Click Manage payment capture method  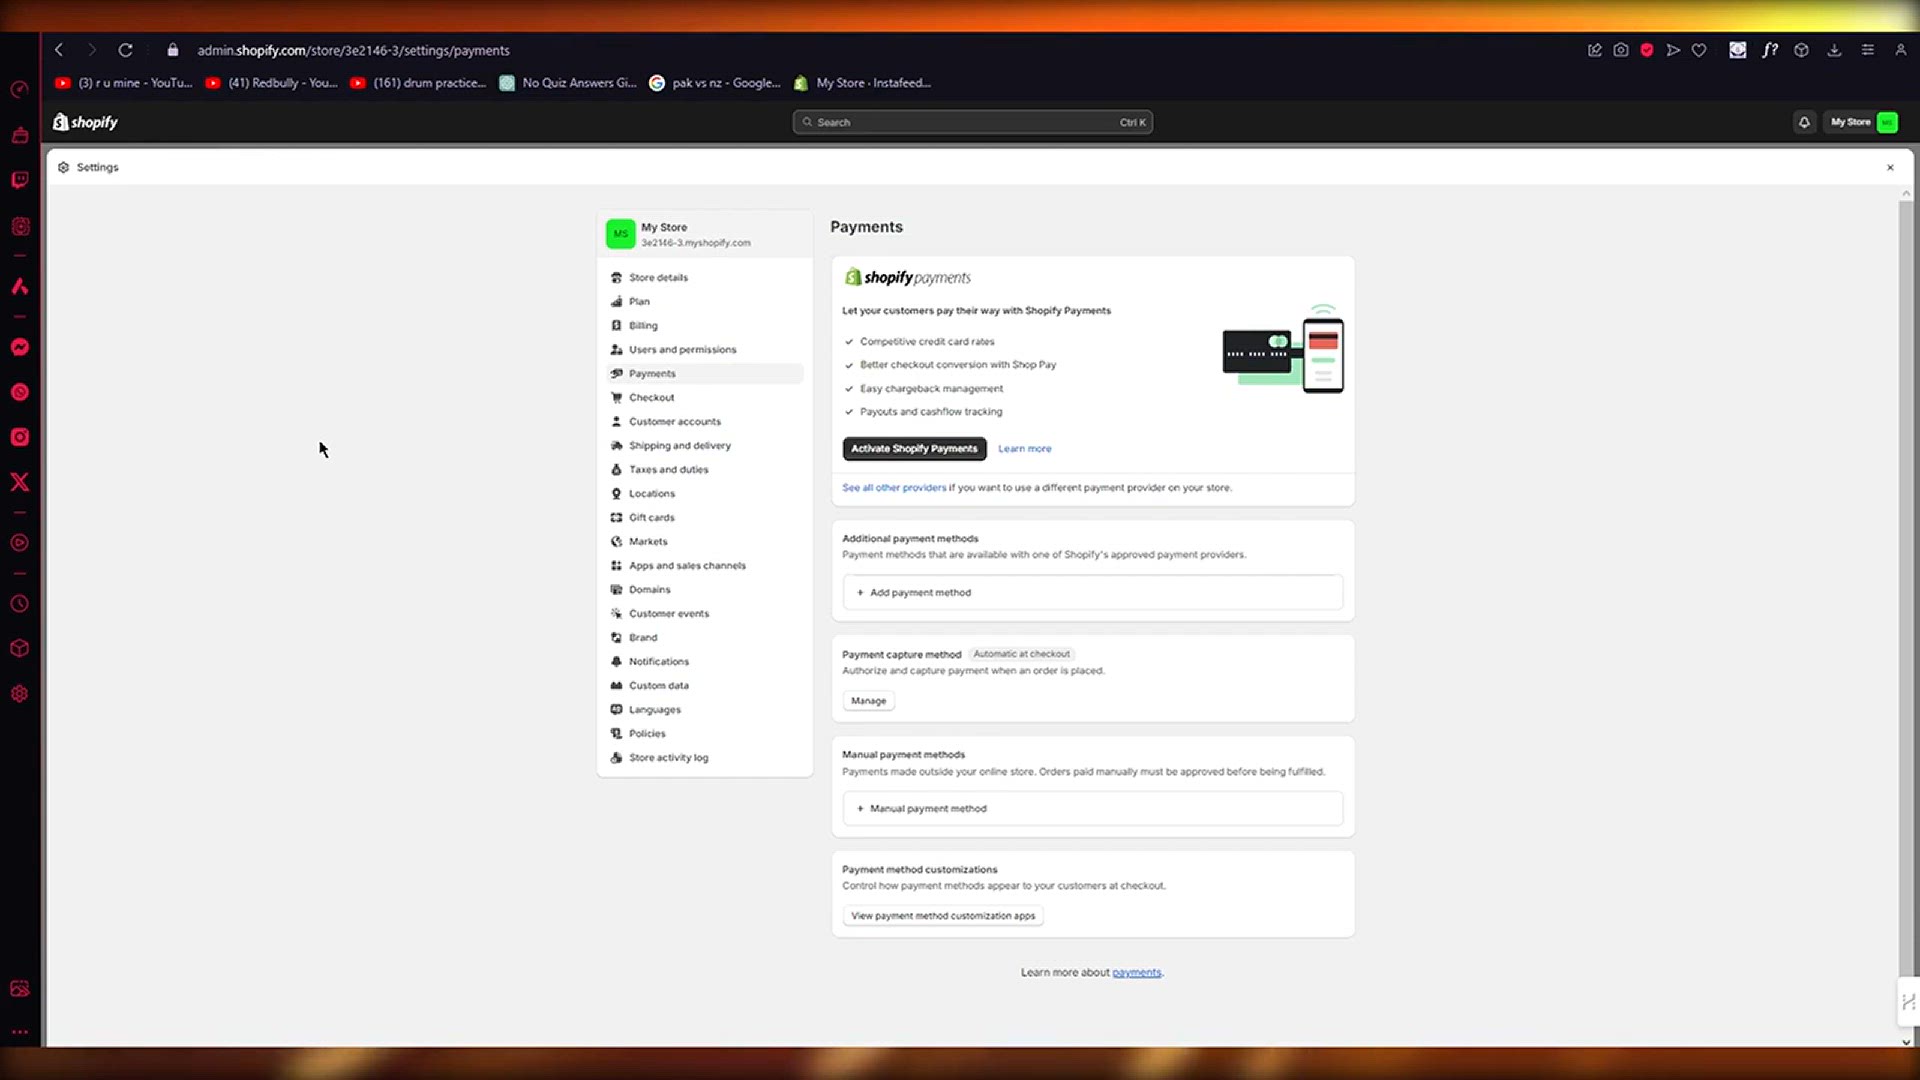[868, 701]
